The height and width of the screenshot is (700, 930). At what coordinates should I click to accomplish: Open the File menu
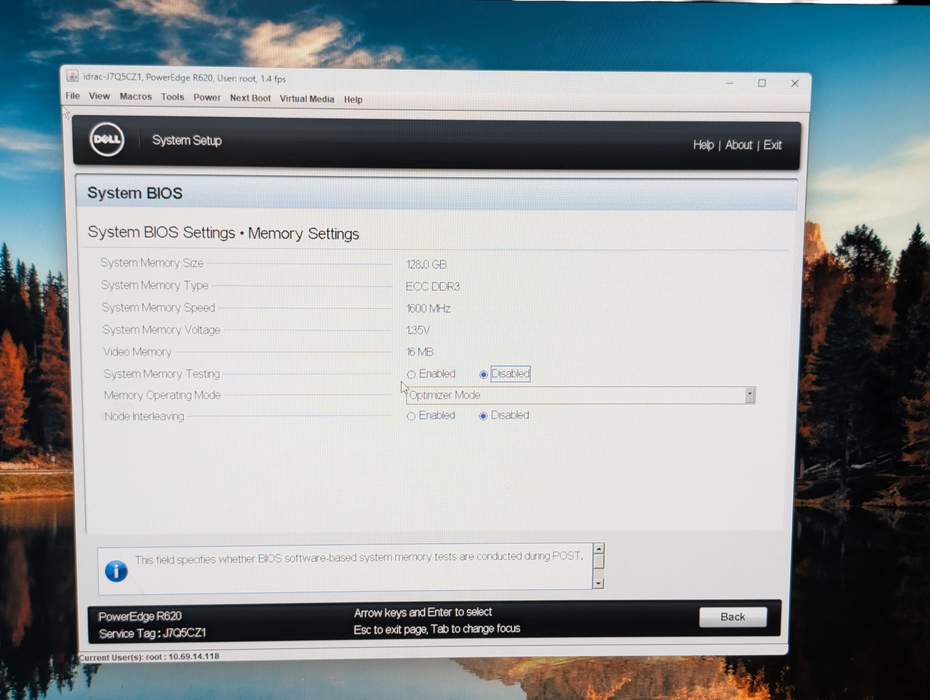coord(72,96)
